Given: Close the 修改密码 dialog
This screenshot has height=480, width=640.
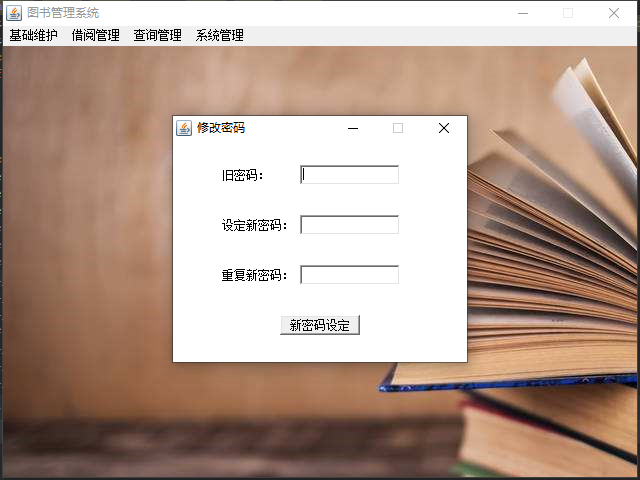Looking at the screenshot, I should pyautogui.click(x=444, y=128).
